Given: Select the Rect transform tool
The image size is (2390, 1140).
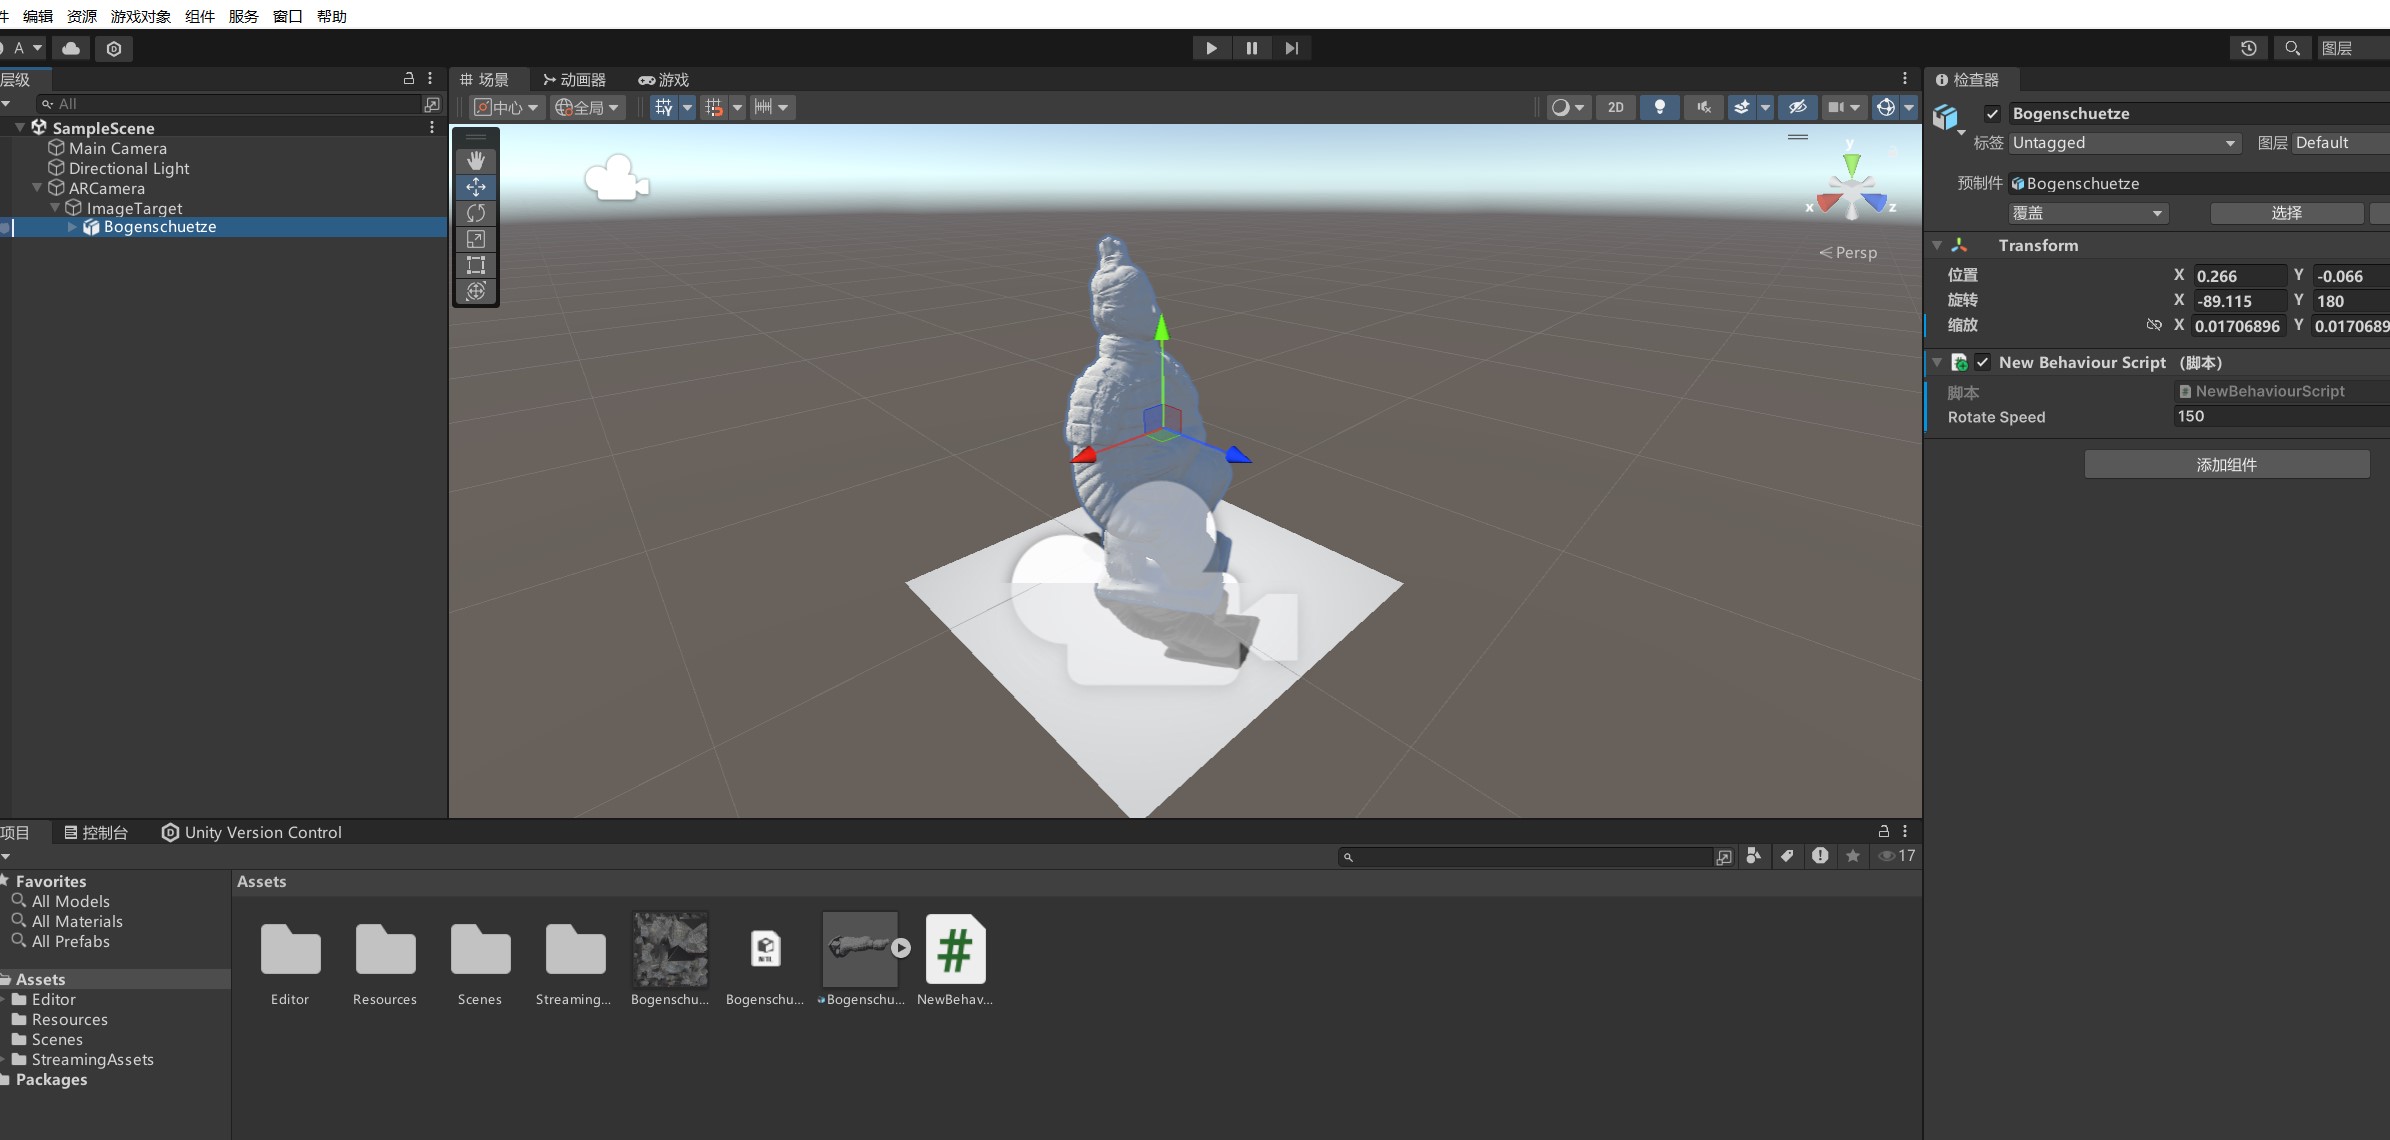Looking at the screenshot, I should tap(476, 265).
